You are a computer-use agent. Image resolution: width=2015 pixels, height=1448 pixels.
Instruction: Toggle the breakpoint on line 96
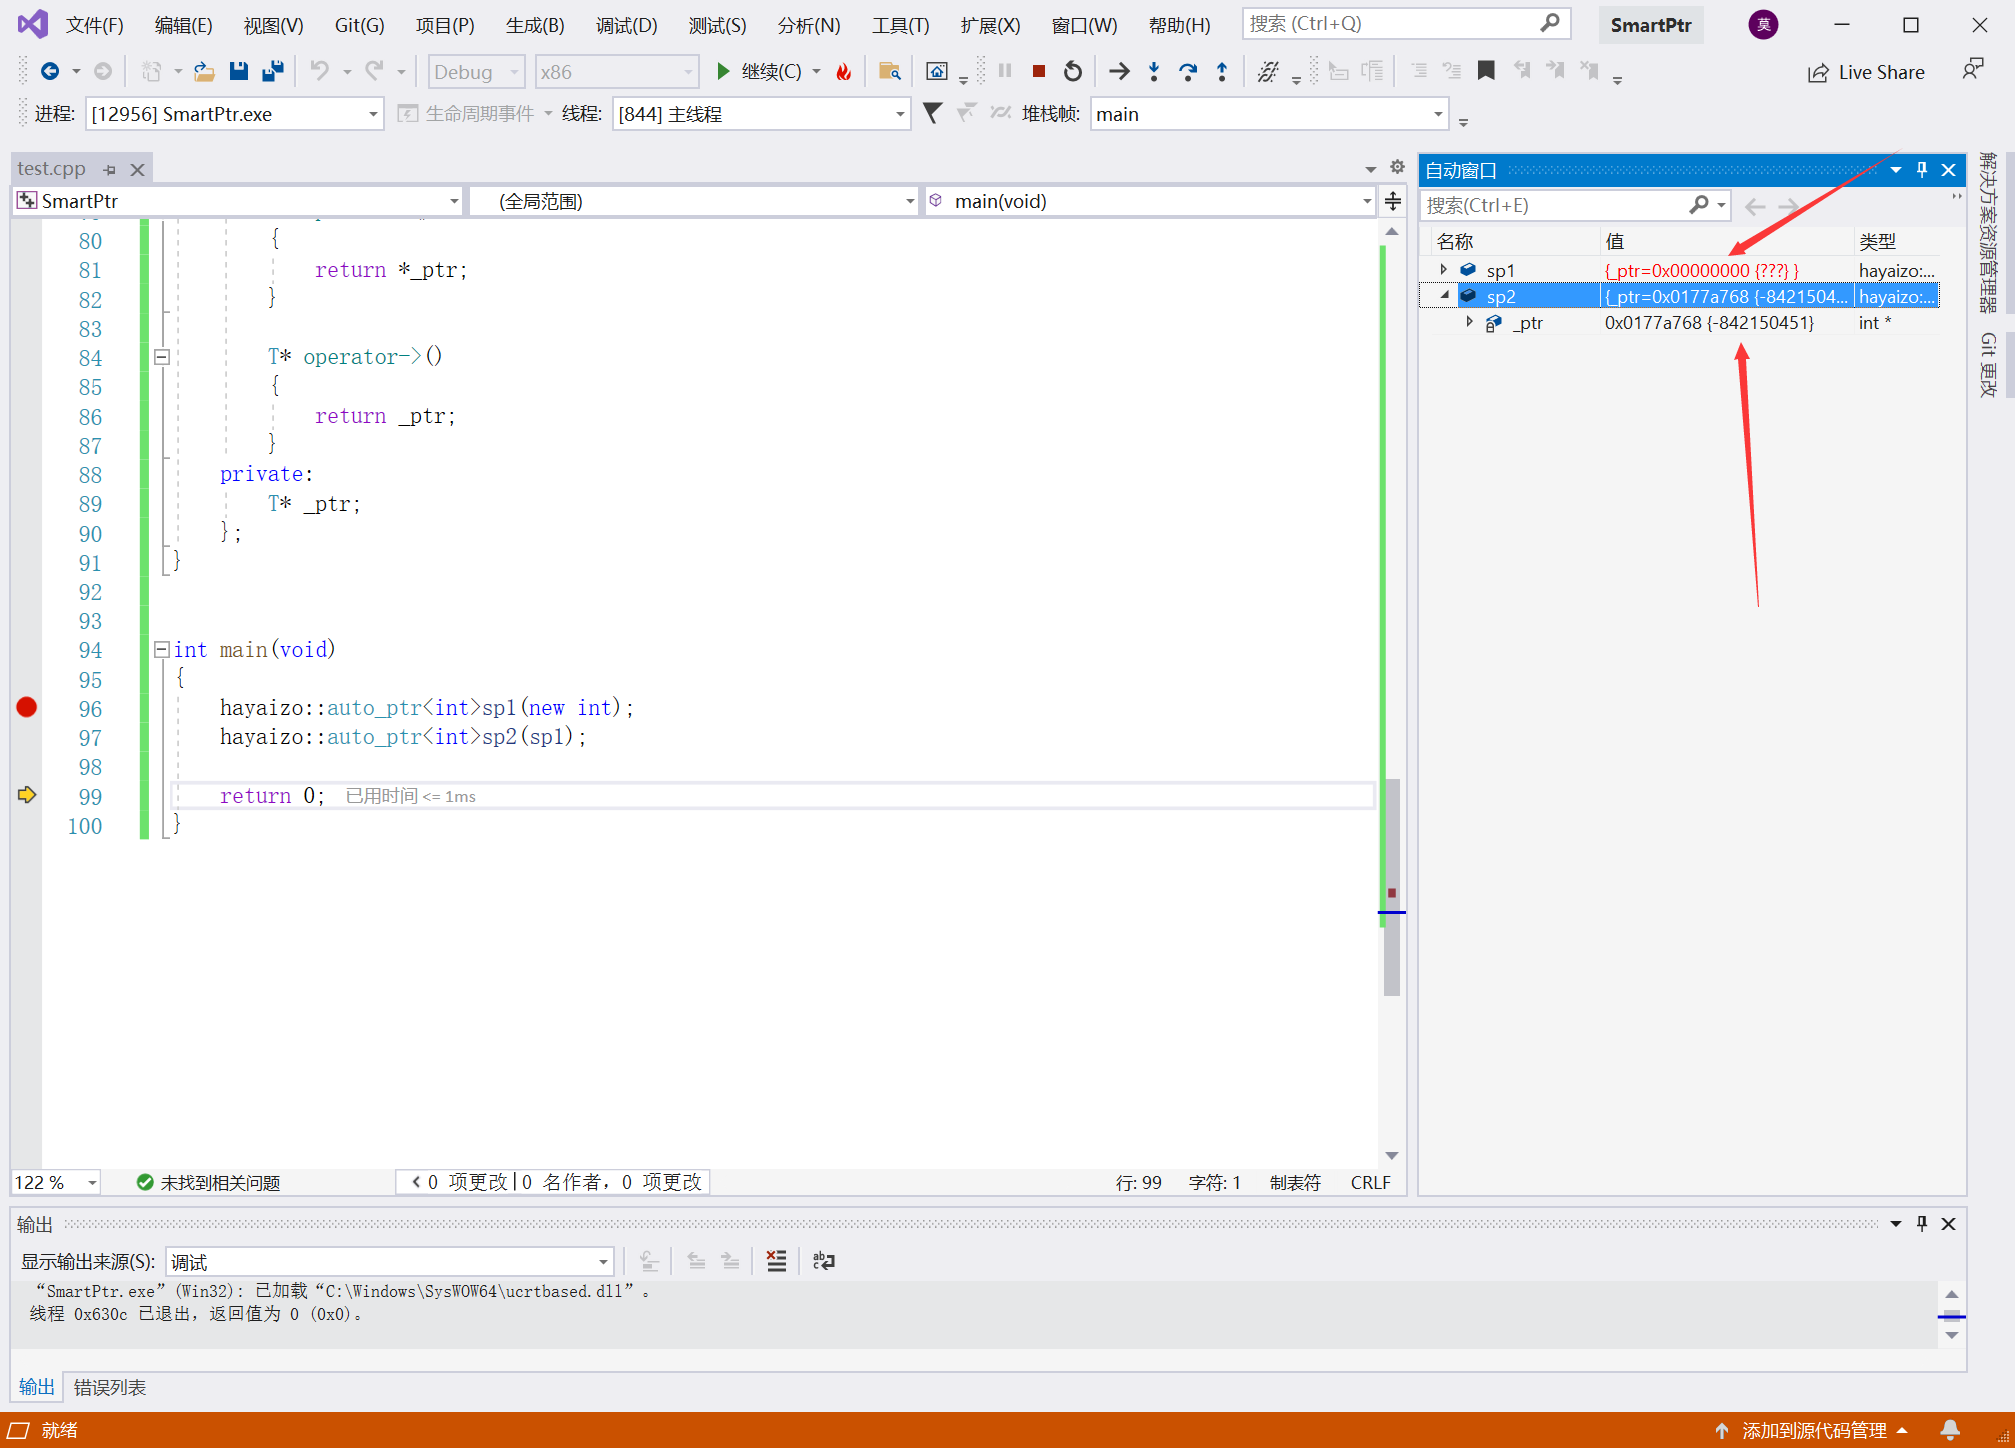27,708
